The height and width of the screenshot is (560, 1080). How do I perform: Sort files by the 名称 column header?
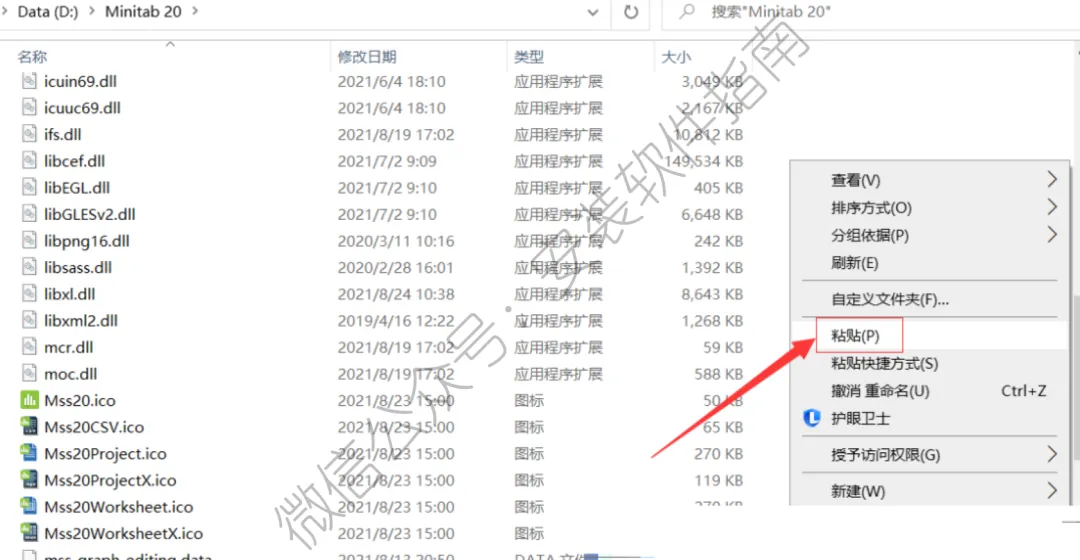pos(32,56)
